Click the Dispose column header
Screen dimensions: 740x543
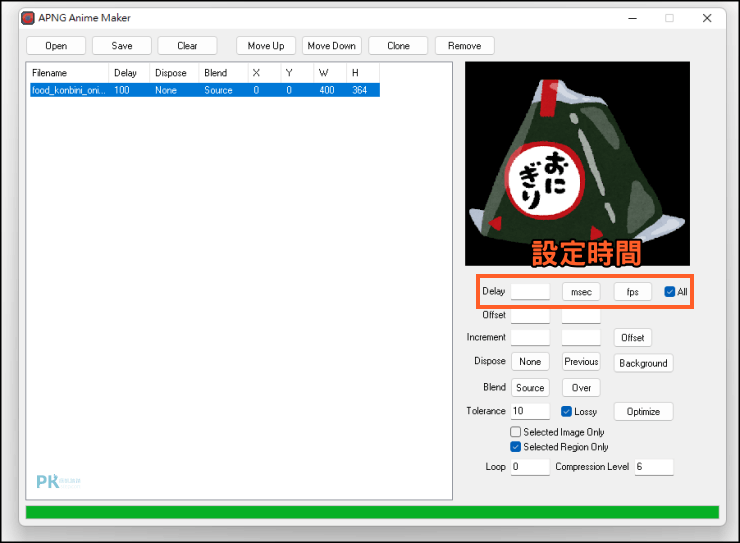click(x=174, y=73)
